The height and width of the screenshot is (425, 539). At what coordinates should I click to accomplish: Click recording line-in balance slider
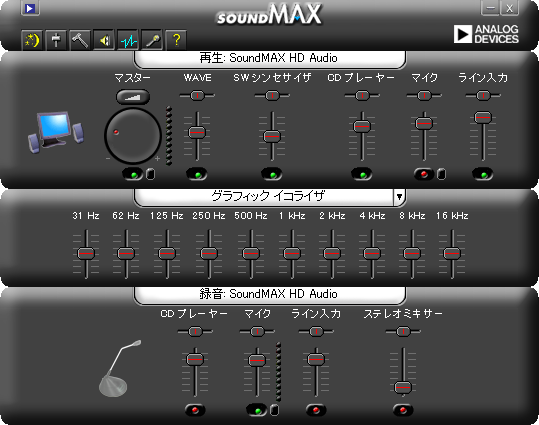pos(316,331)
